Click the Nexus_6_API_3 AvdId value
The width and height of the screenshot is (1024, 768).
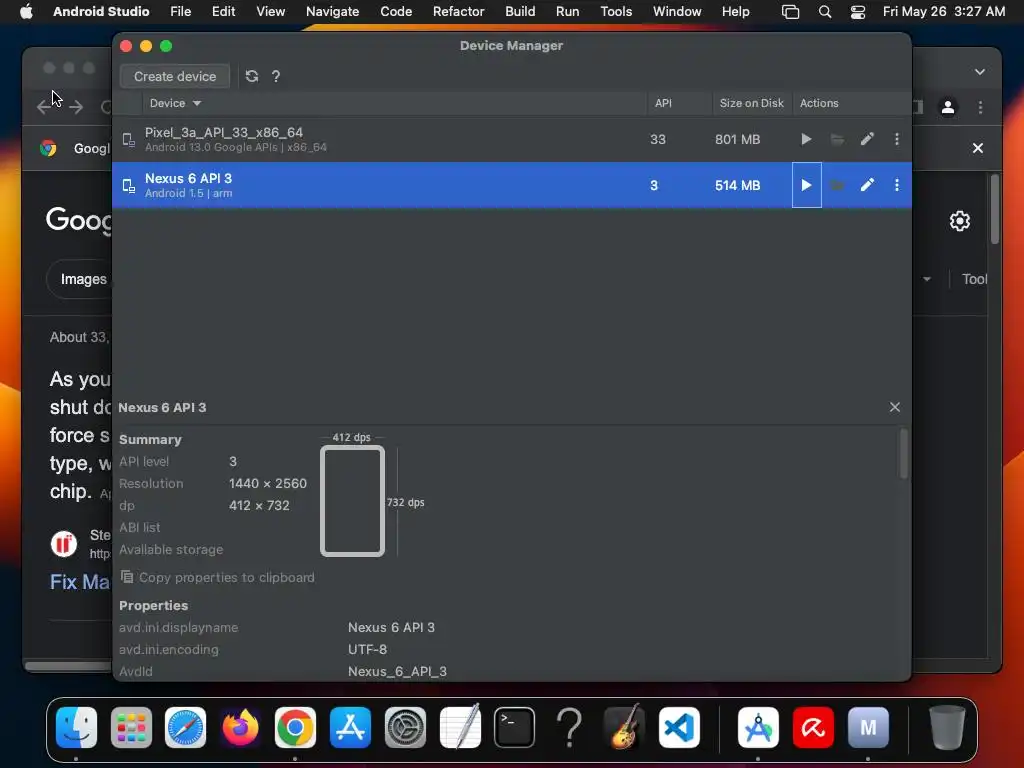point(397,671)
